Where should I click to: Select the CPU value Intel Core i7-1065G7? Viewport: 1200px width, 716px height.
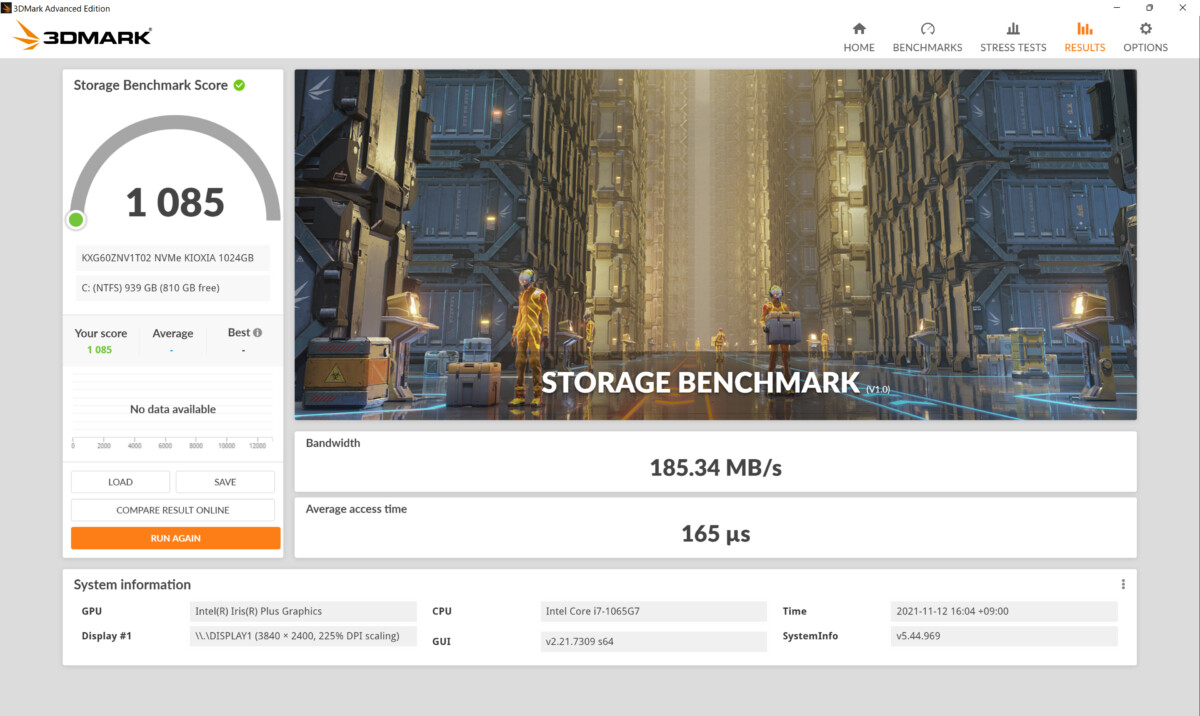pos(653,611)
